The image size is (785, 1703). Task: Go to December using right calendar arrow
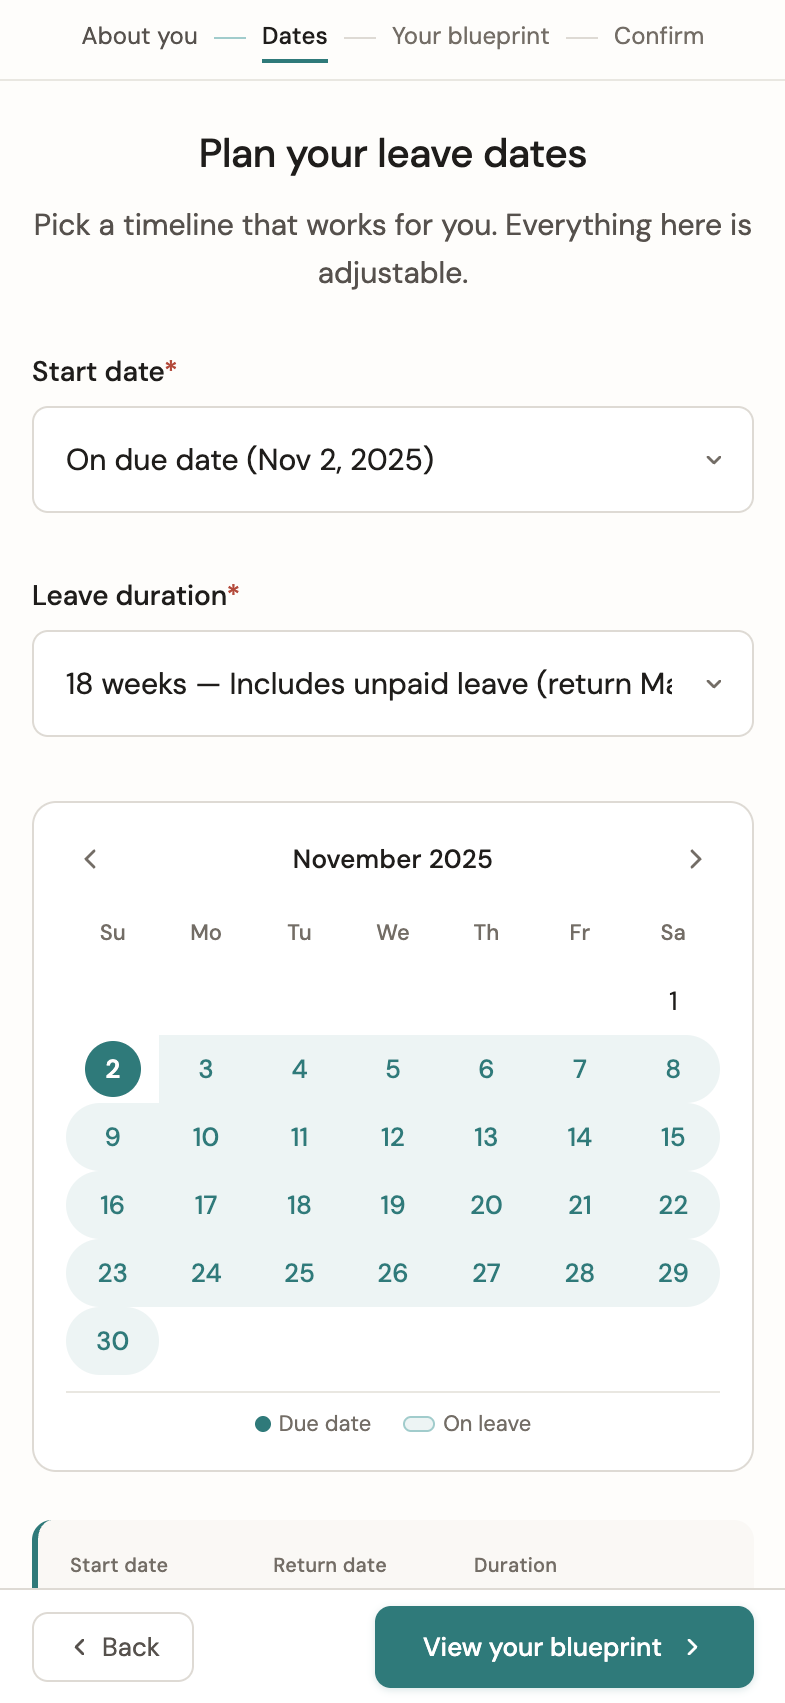(x=696, y=859)
